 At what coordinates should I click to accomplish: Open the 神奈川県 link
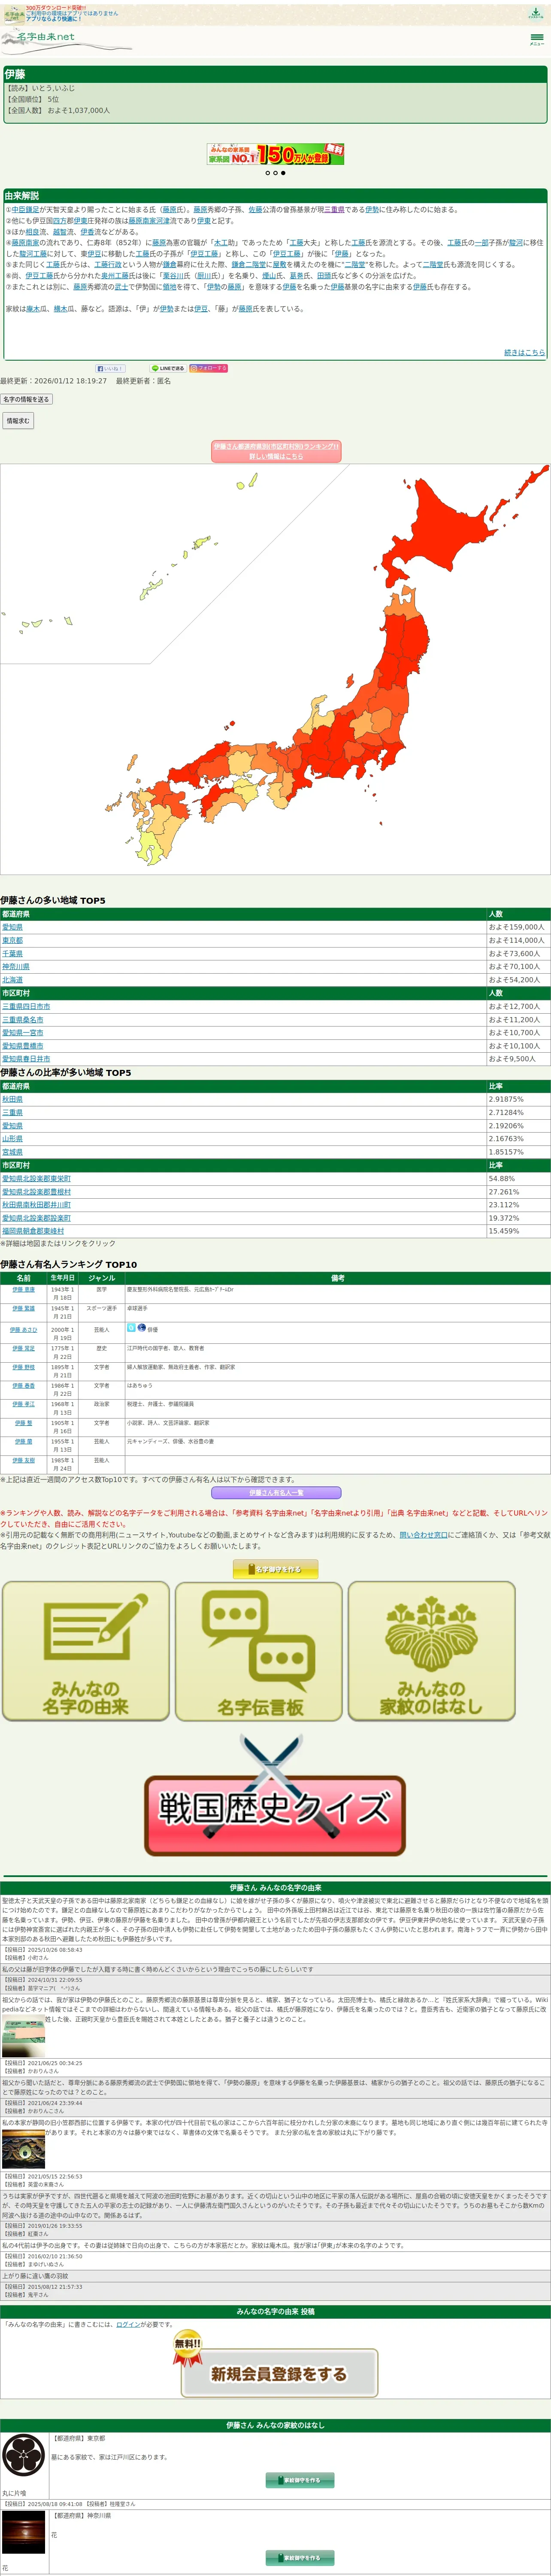[x=15, y=966]
